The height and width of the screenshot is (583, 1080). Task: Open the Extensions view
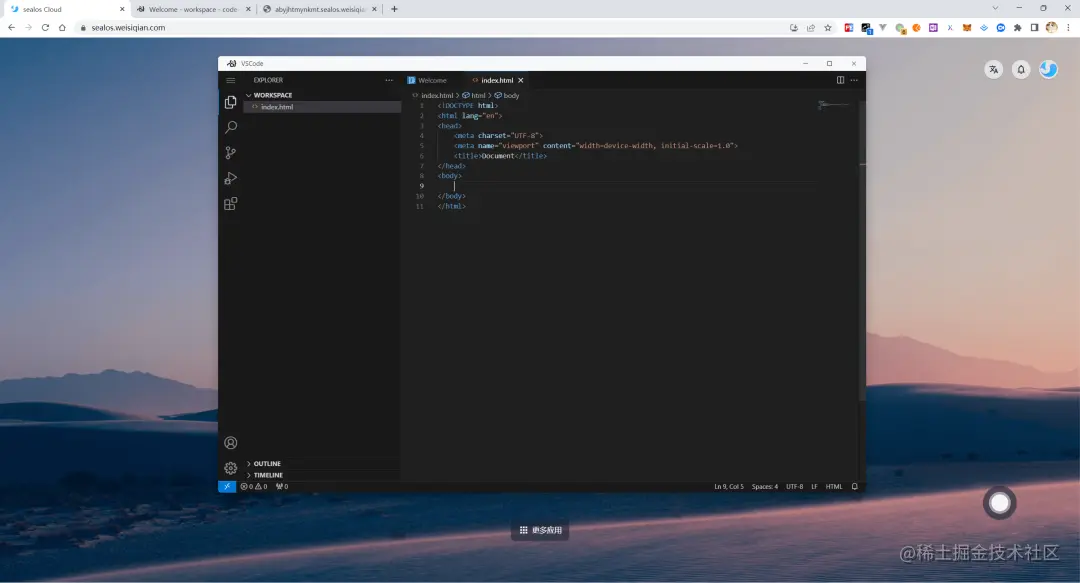coord(231,204)
